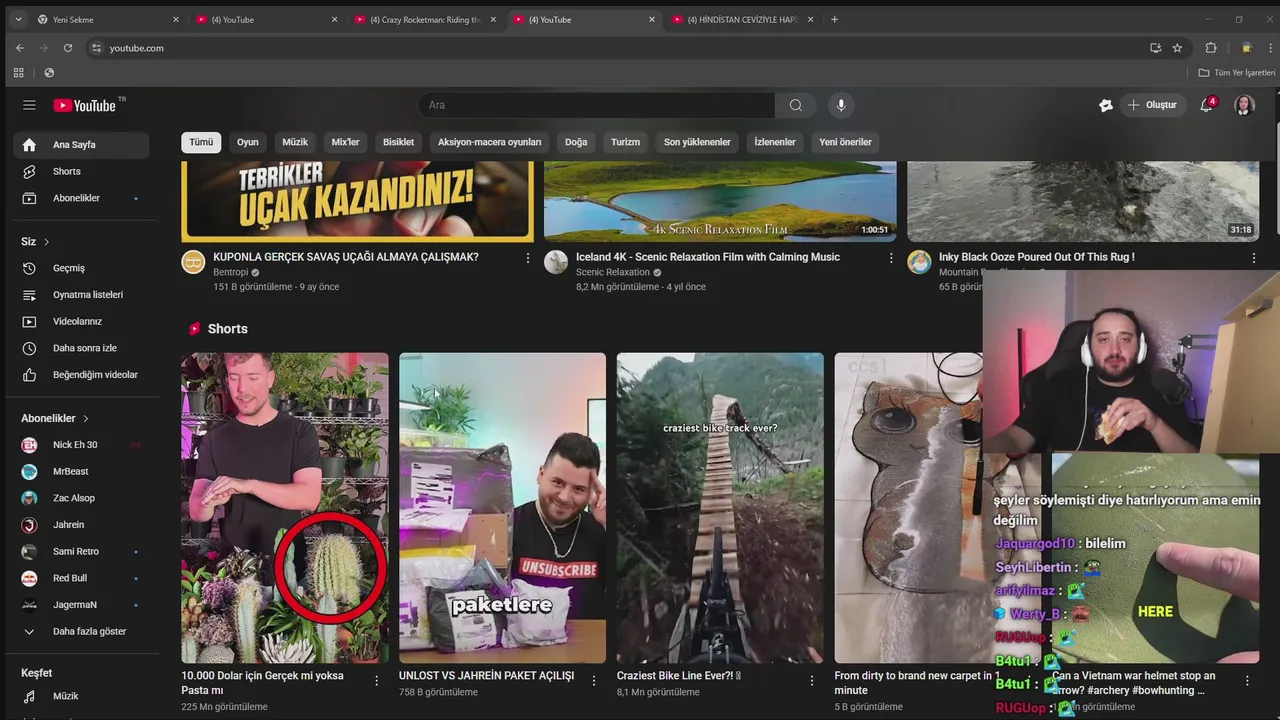Open the account avatar menu
This screenshot has width=1280, height=720.
coord(1244,105)
